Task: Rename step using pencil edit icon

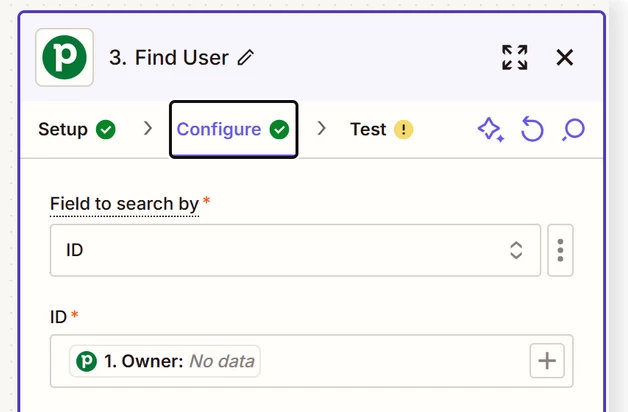Action: click(x=246, y=57)
